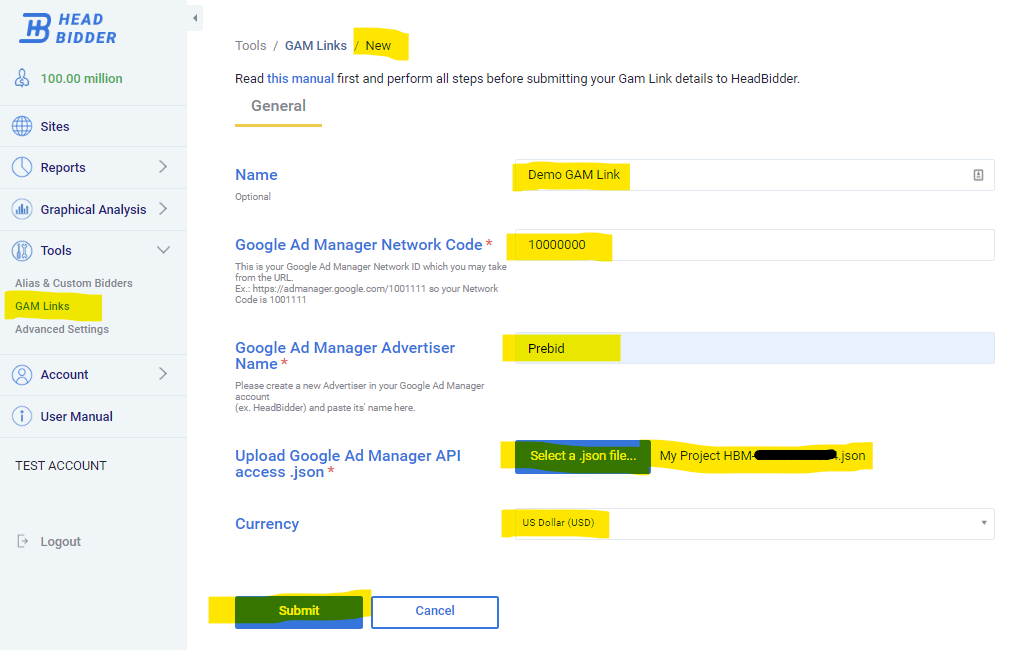Click the User Manual info icon
This screenshot has height=650, width=1023.
coord(22,417)
